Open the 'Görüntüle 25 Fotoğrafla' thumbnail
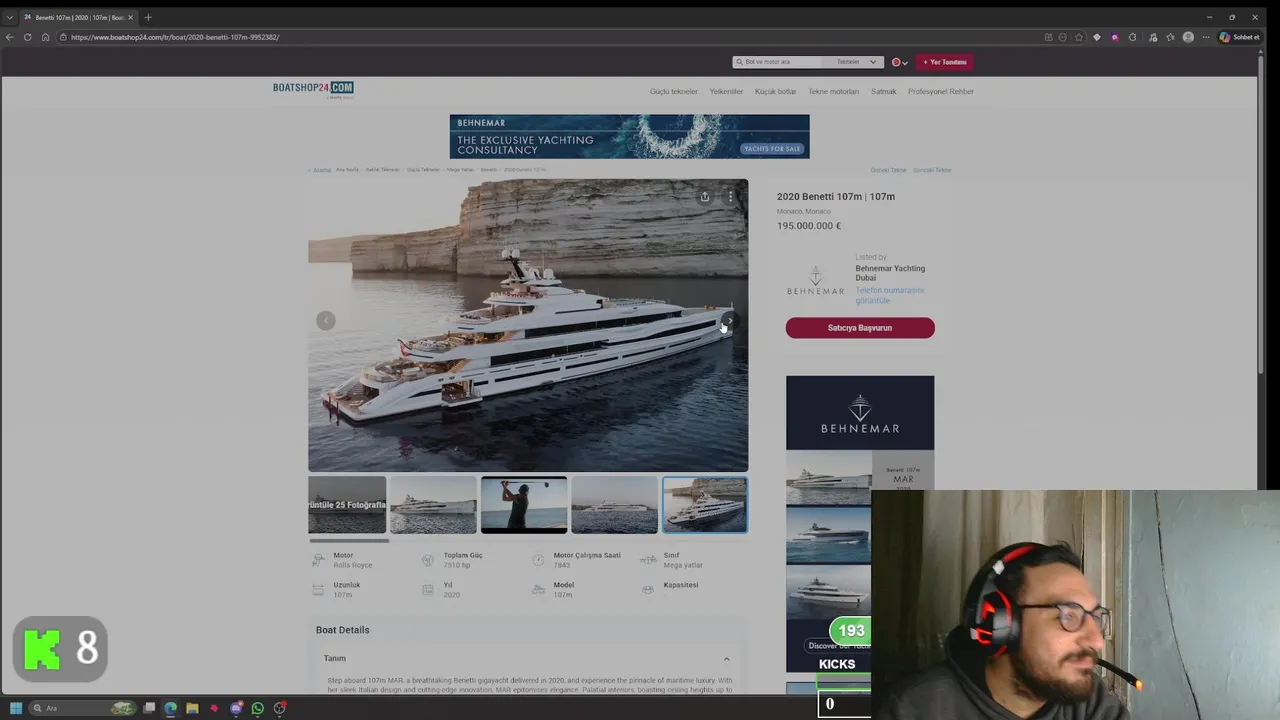 (347, 505)
